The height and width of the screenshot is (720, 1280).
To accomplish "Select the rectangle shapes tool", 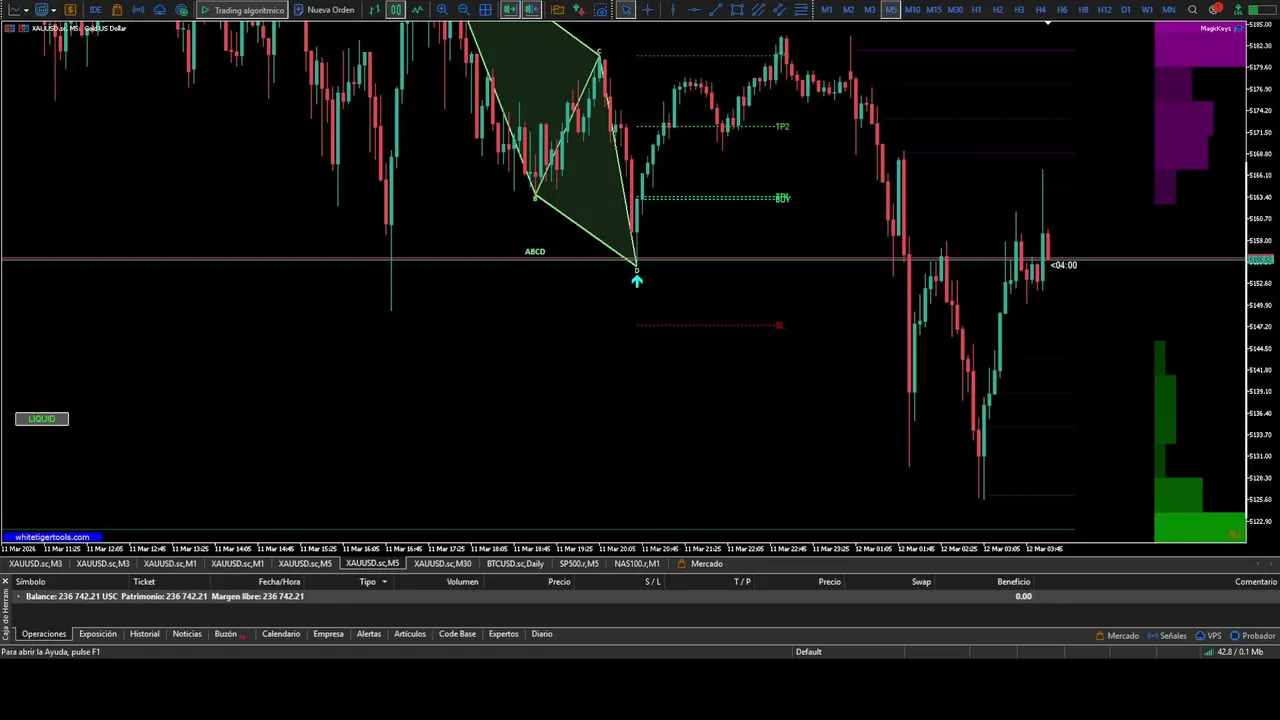I will pyautogui.click(x=737, y=10).
